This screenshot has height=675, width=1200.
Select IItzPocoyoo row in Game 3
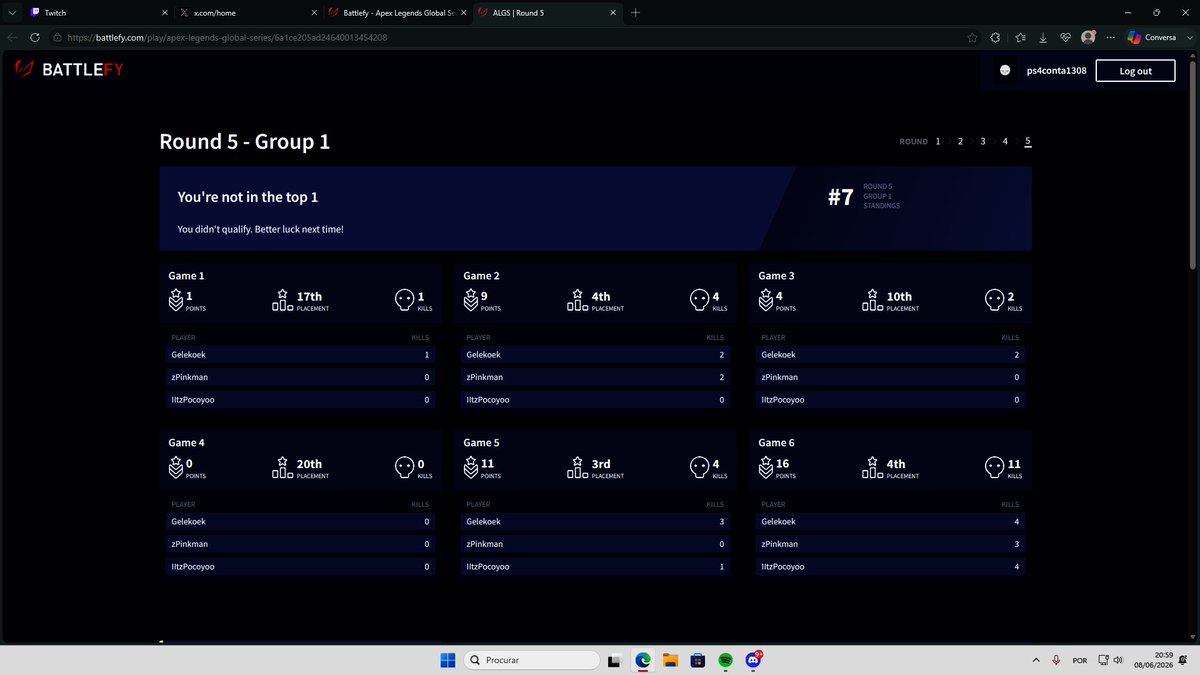[x=890, y=400]
